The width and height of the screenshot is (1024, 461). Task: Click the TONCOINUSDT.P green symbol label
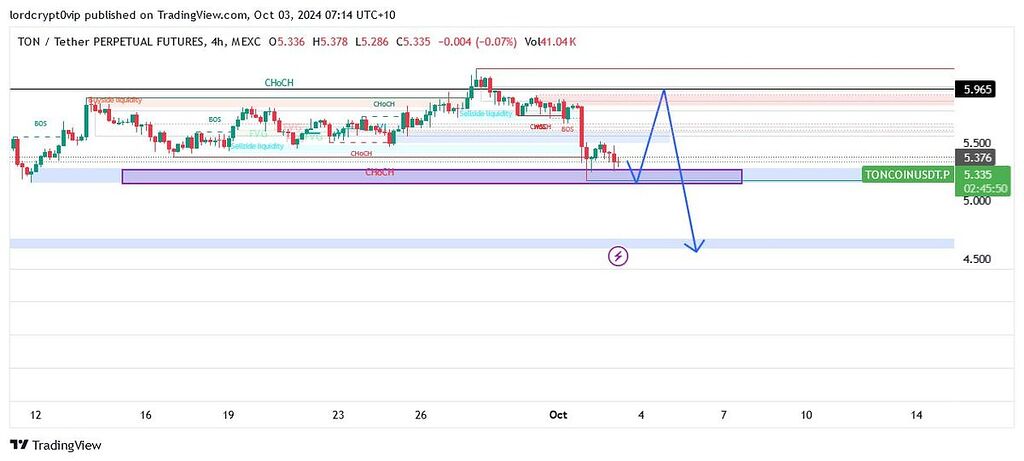(x=908, y=174)
